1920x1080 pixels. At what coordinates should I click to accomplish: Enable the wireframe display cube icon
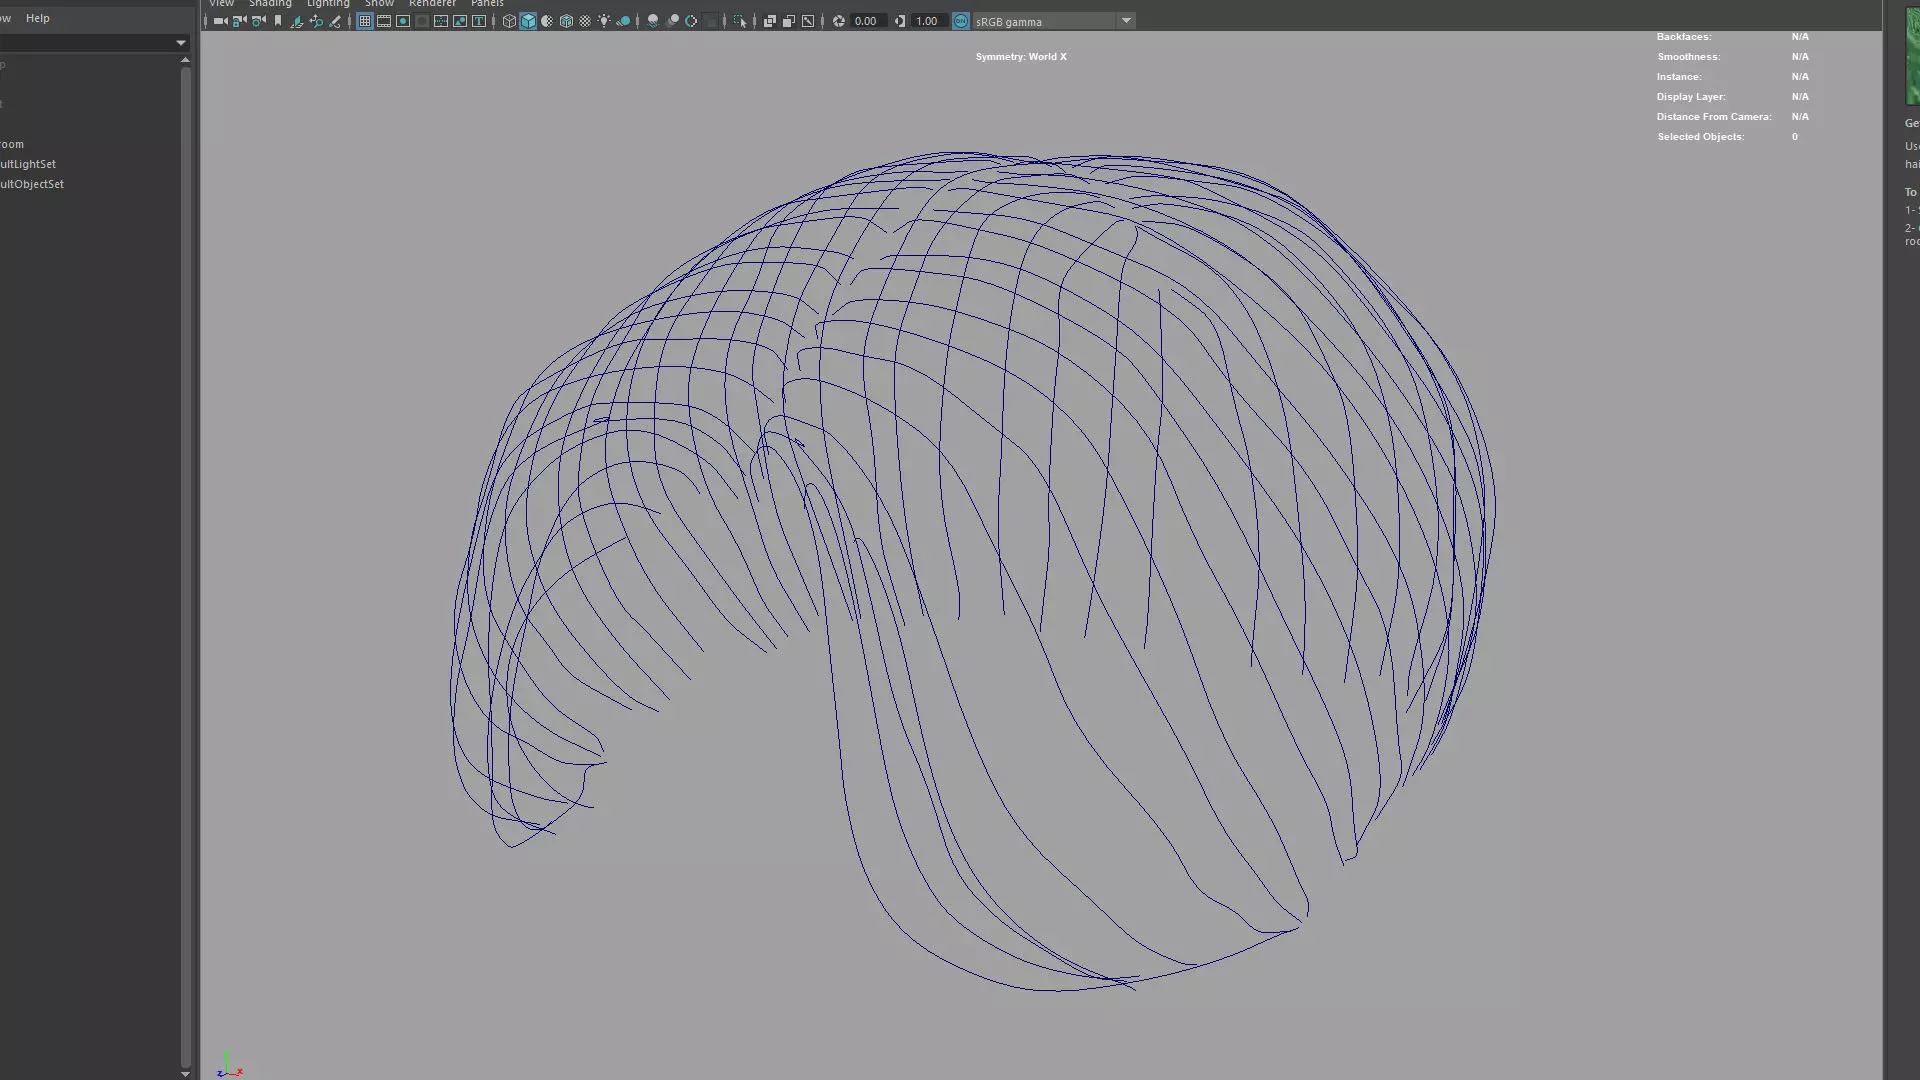[x=509, y=21]
